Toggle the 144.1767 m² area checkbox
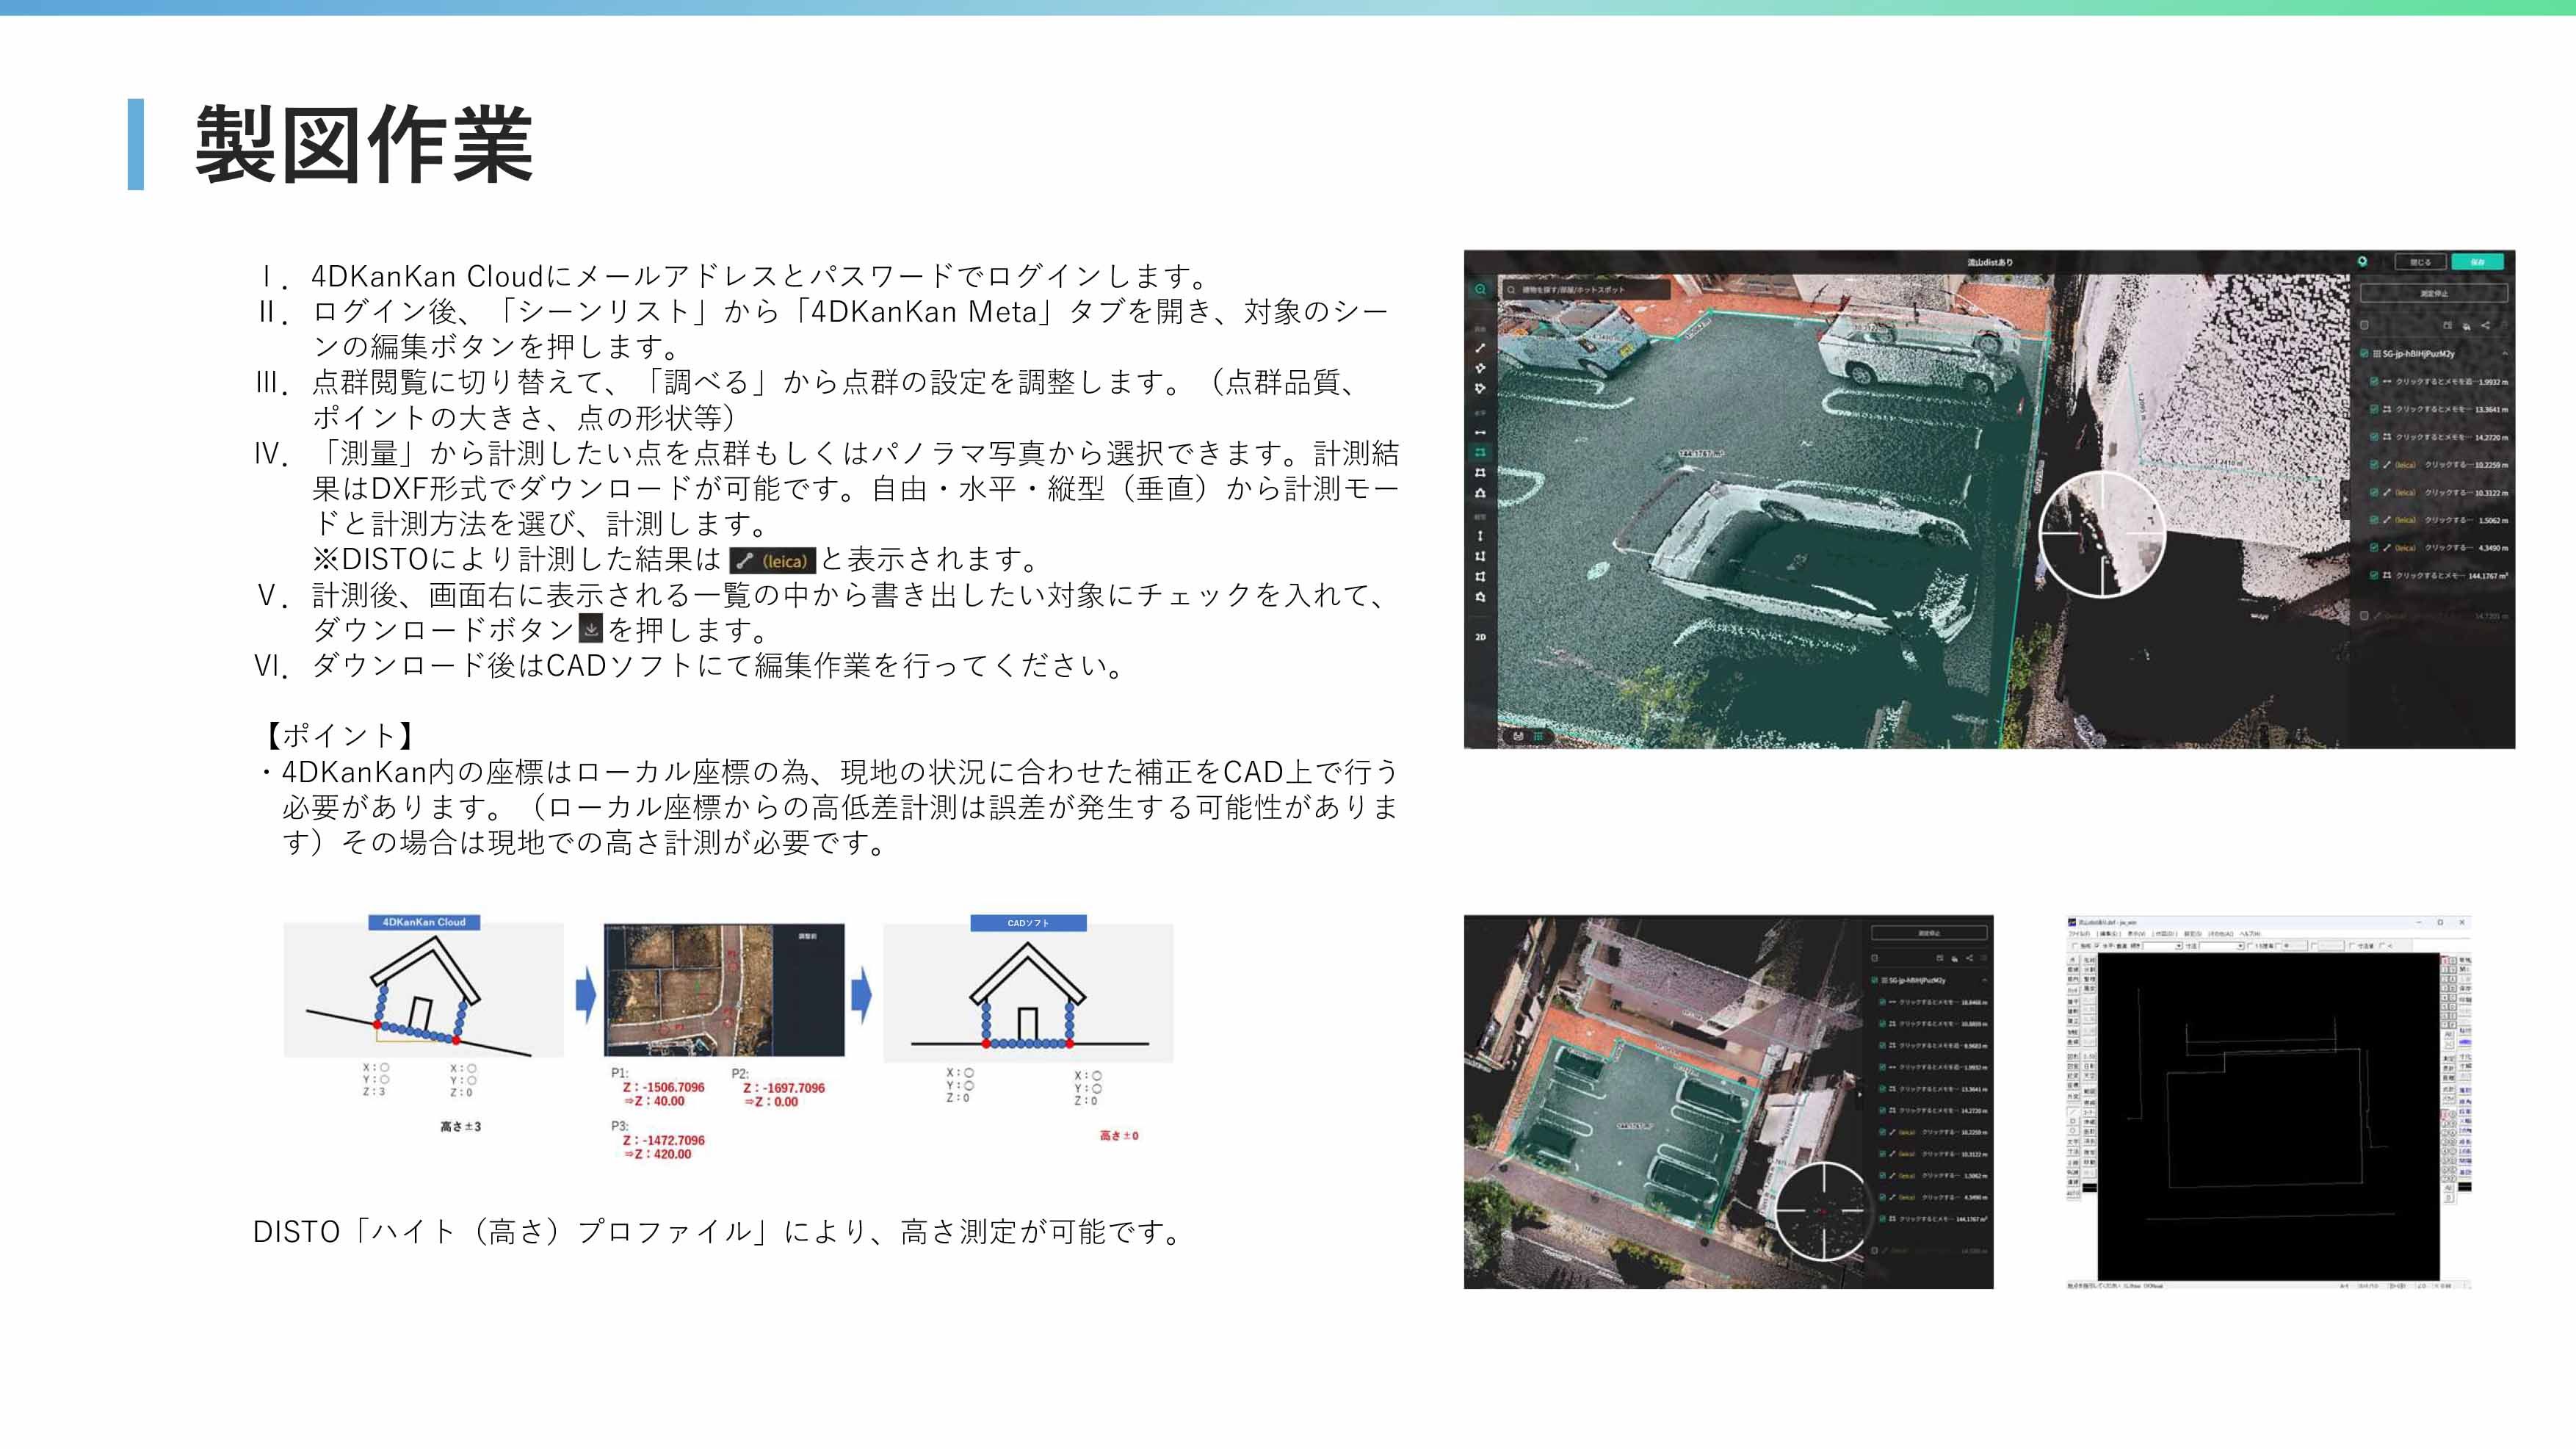The height and width of the screenshot is (1449, 2576). (2374, 575)
